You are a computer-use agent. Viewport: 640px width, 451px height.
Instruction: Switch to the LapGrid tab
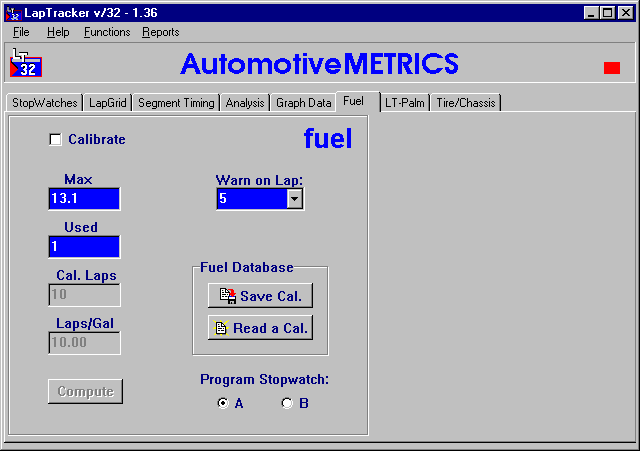(x=108, y=102)
